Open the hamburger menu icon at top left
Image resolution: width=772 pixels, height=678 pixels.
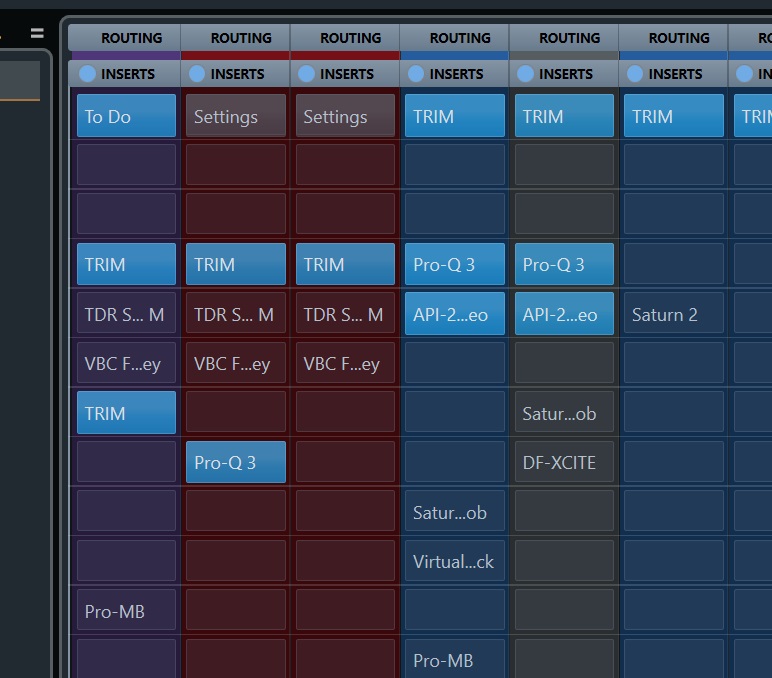(37, 33)
